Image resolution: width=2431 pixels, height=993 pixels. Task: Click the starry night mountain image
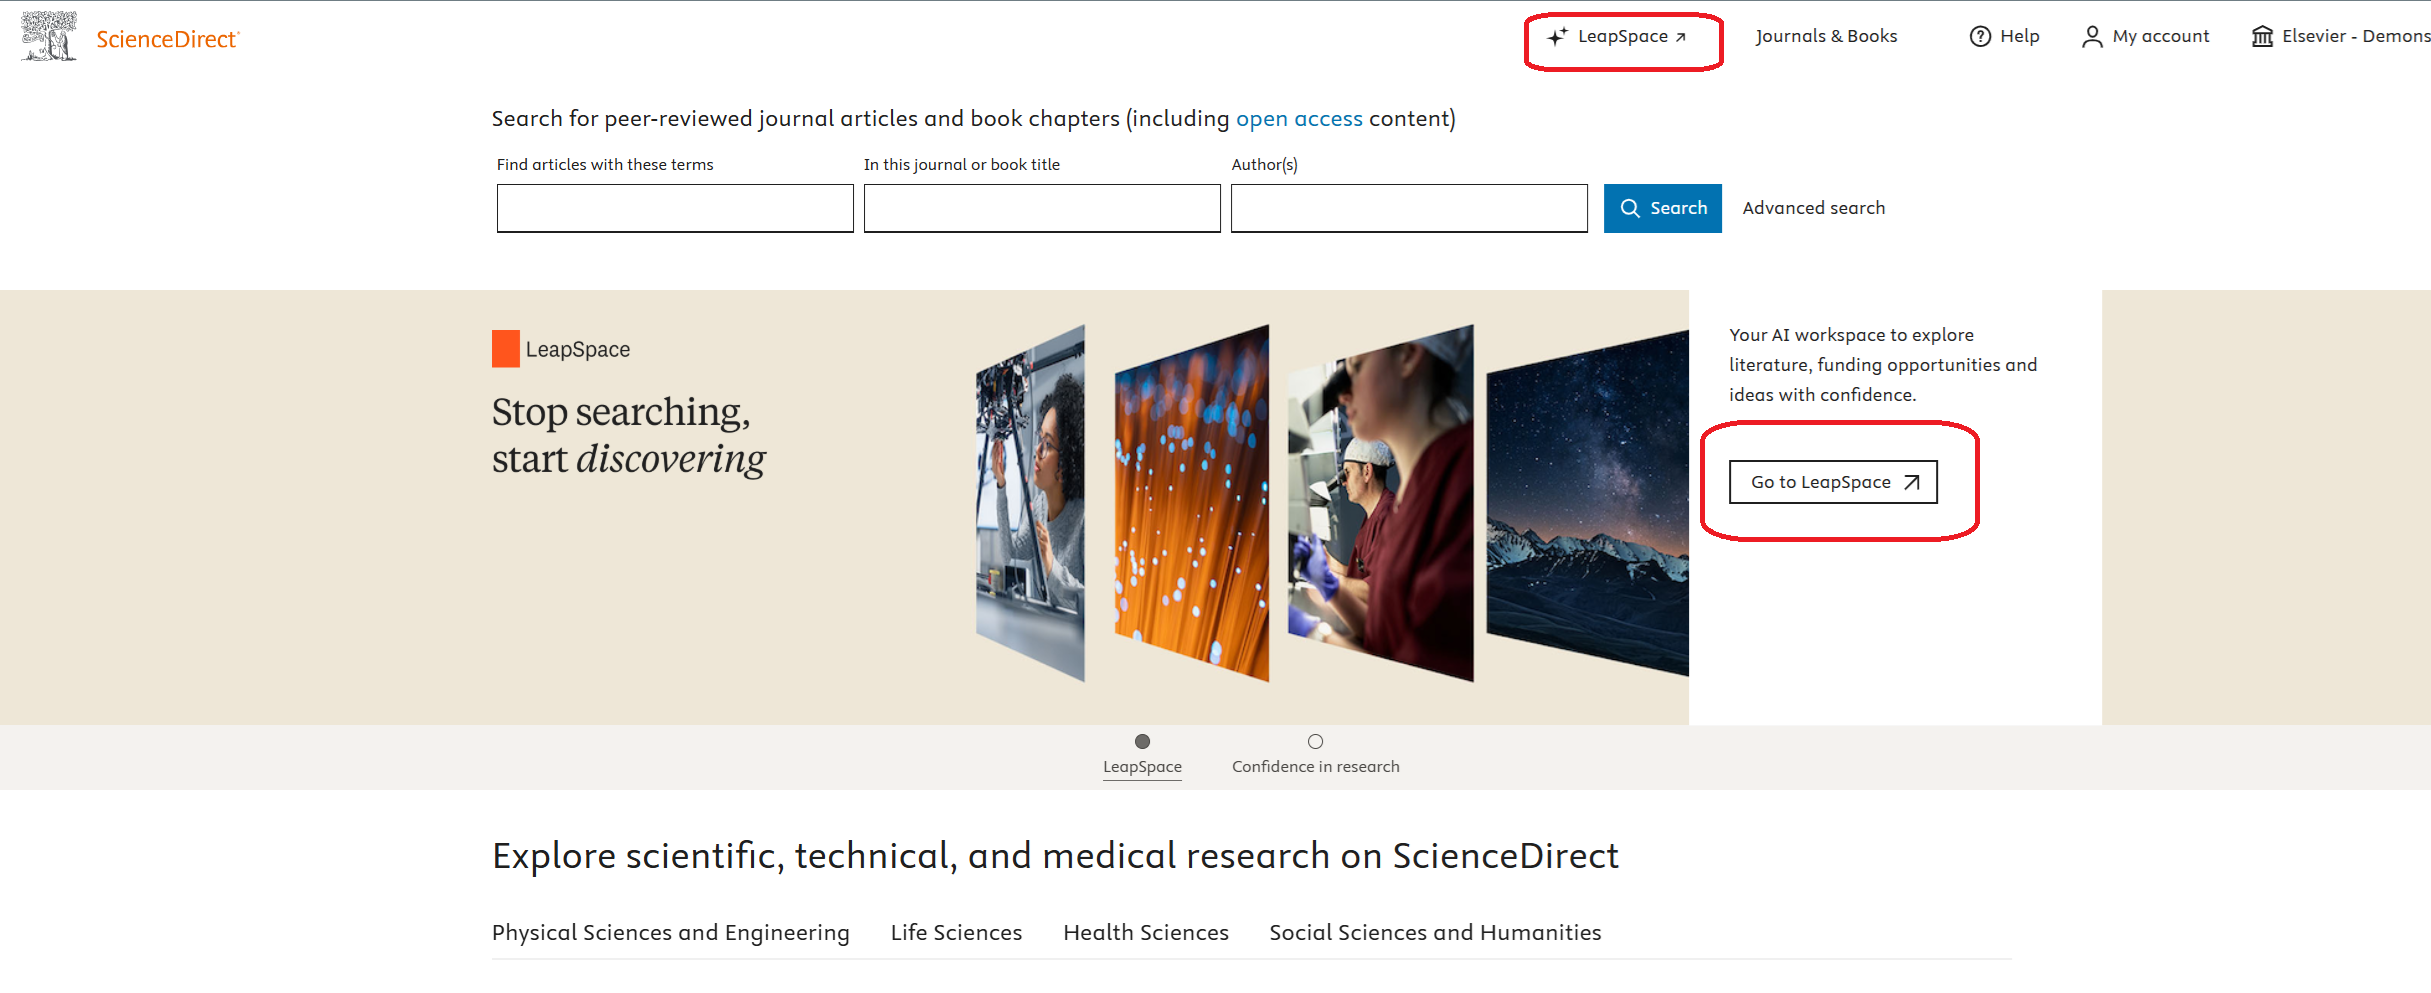point(1588,503)
